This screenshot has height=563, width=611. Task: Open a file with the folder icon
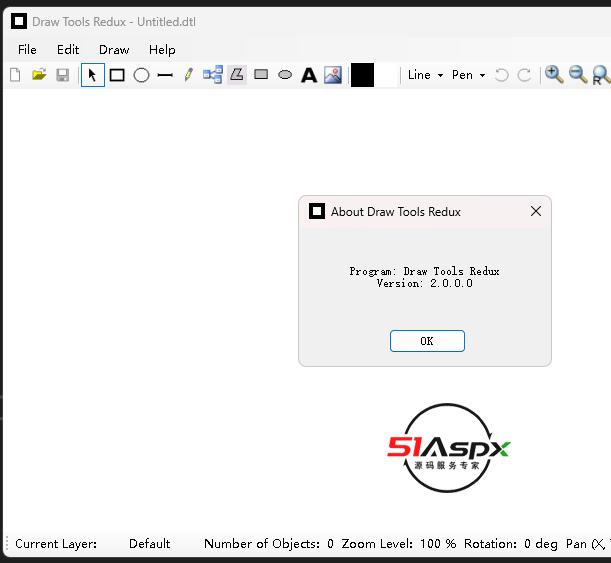(39, 75)
